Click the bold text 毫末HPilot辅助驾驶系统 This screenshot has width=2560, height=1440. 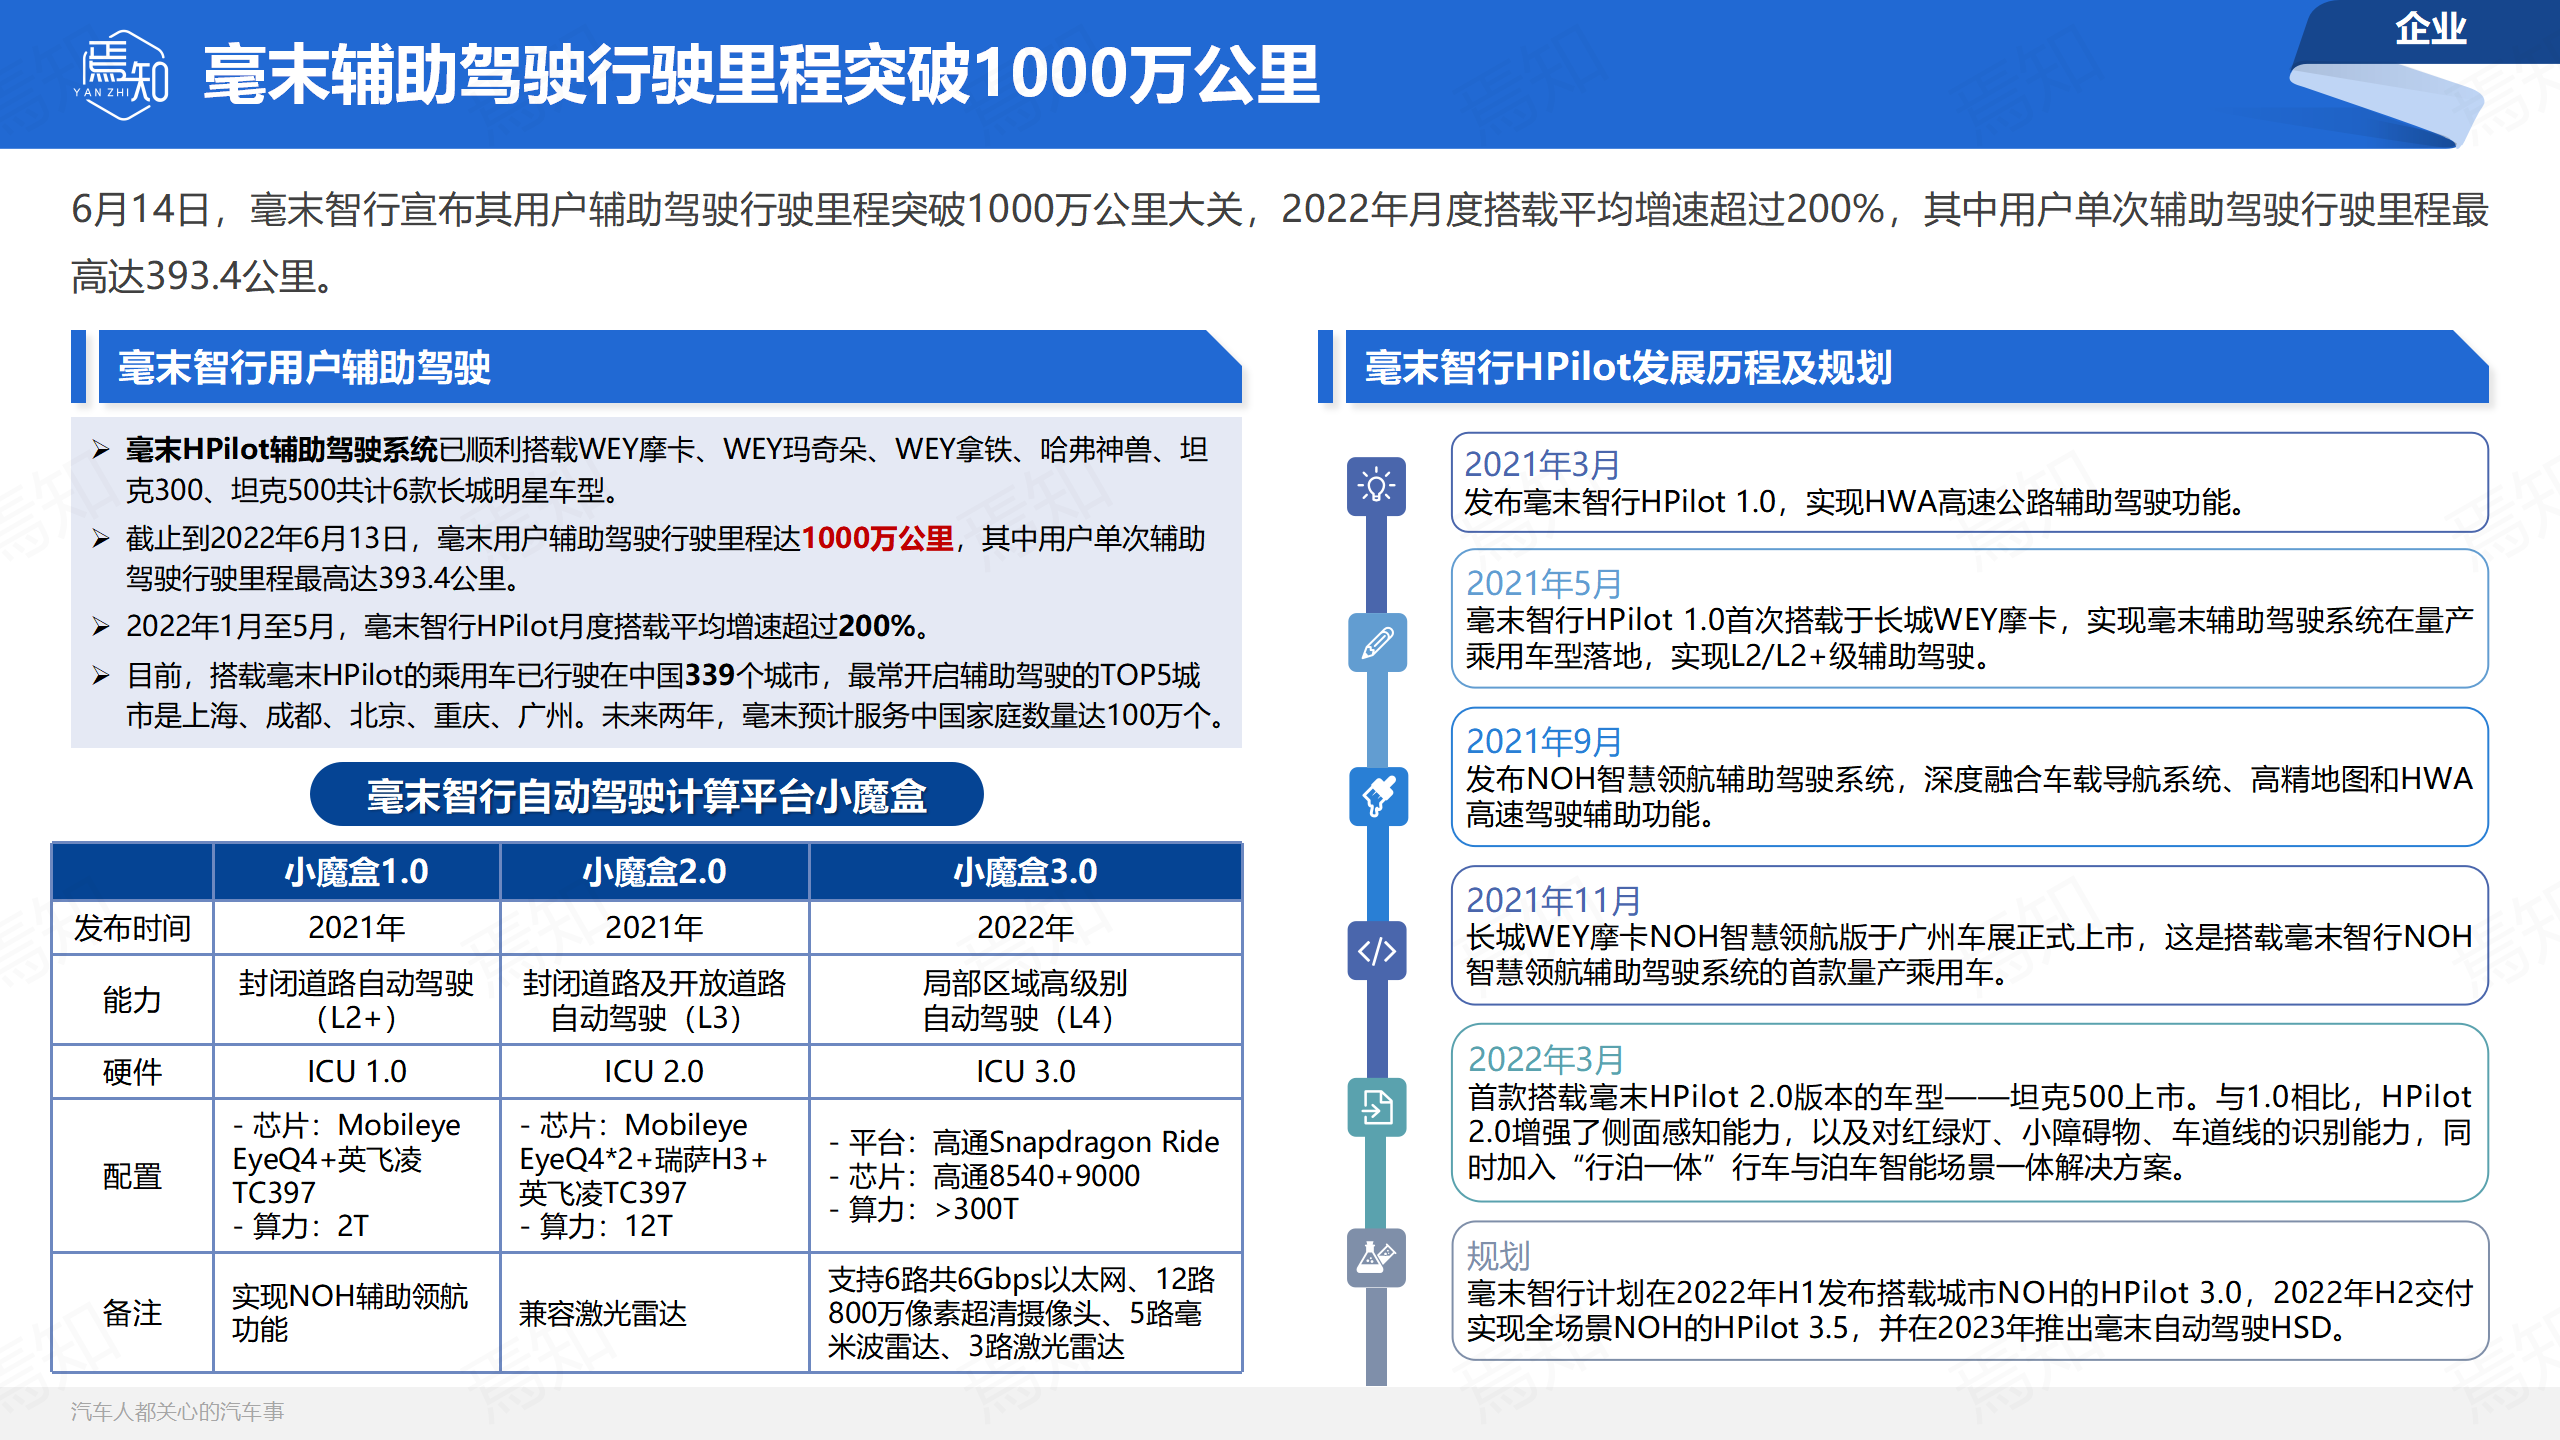(282, 450)
